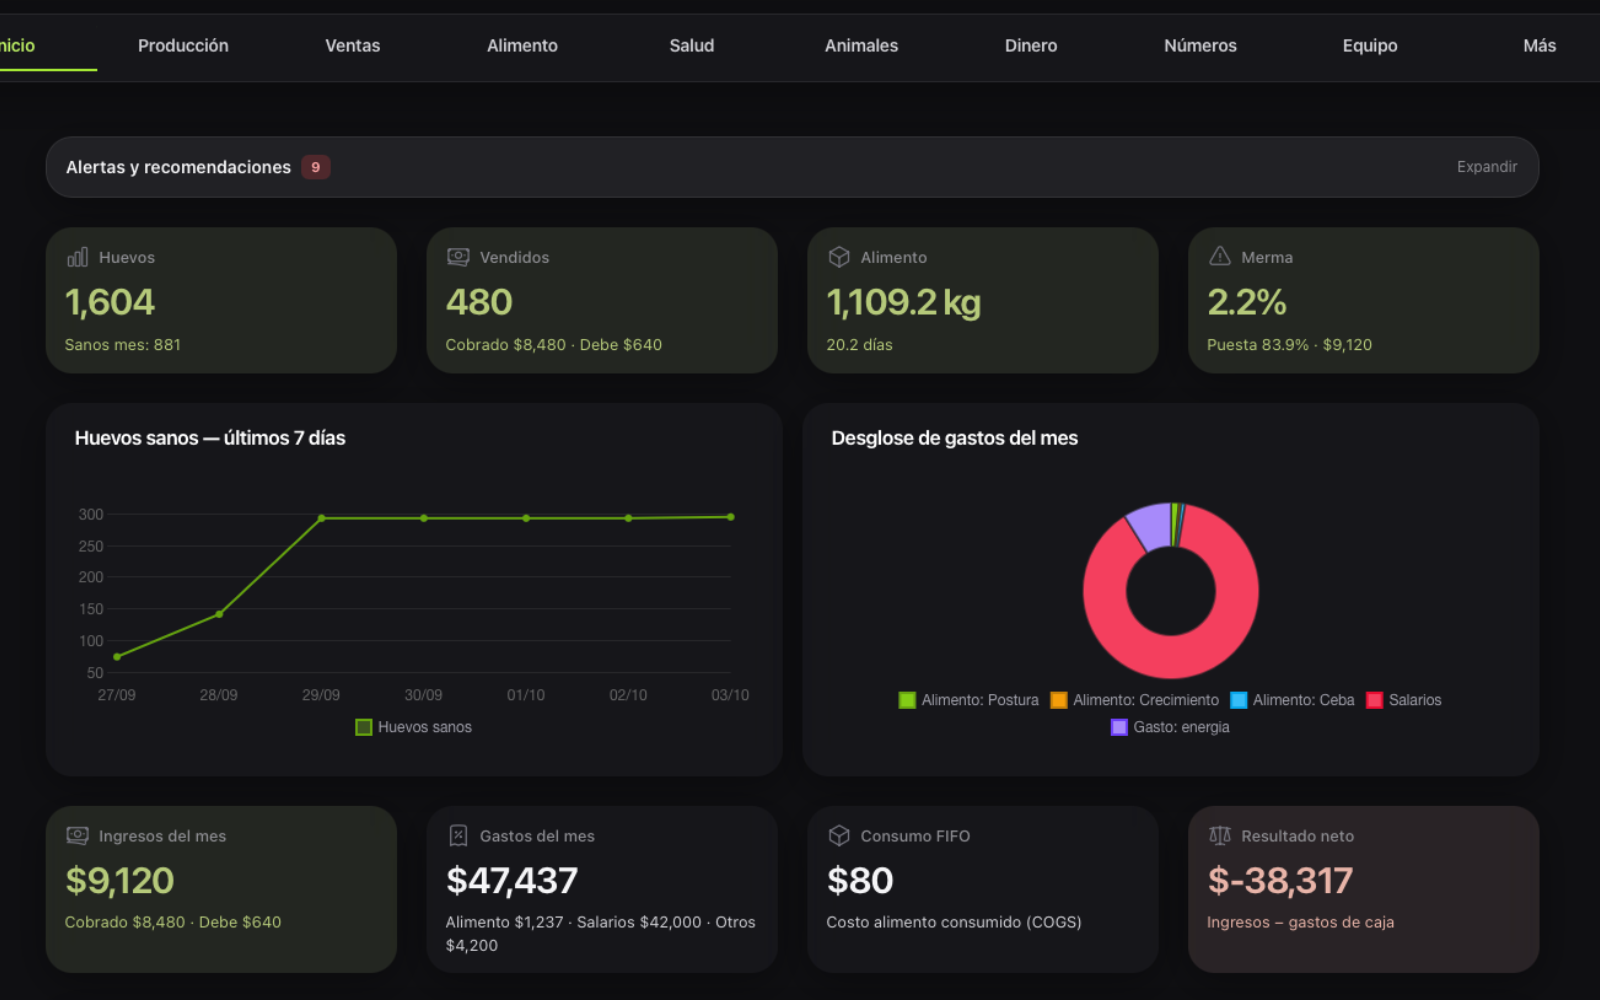Click the package icon beside Consumo FIFO
Image resolution: width=1600 pixels, height=1000 pixels.
click(x=839, y=835)
